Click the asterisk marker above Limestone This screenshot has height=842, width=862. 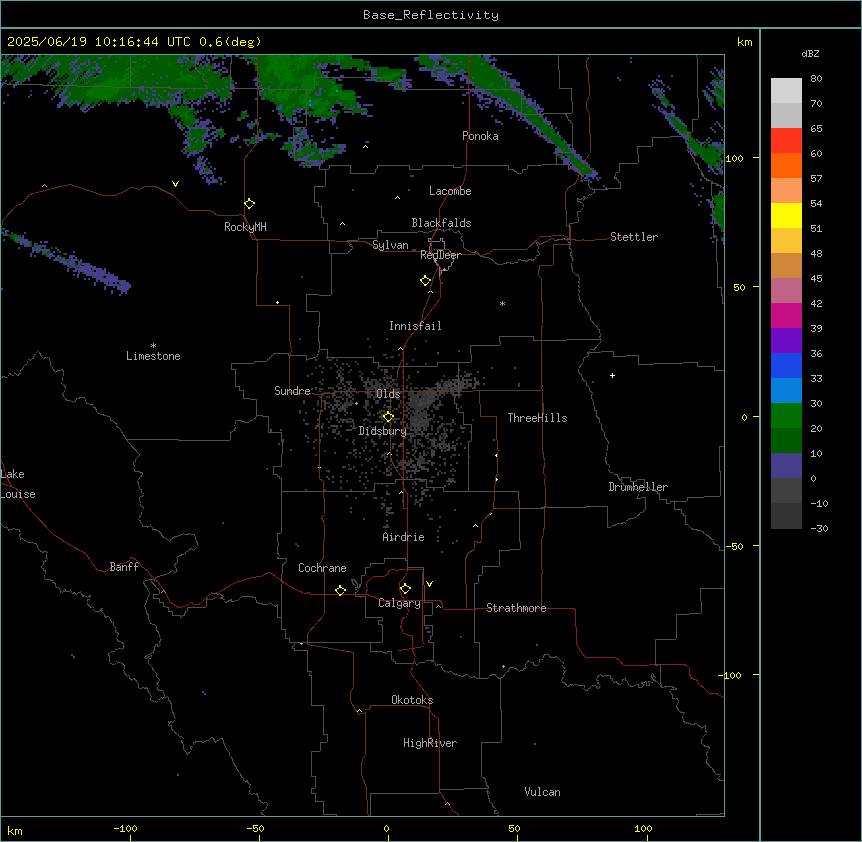(153, 345)
